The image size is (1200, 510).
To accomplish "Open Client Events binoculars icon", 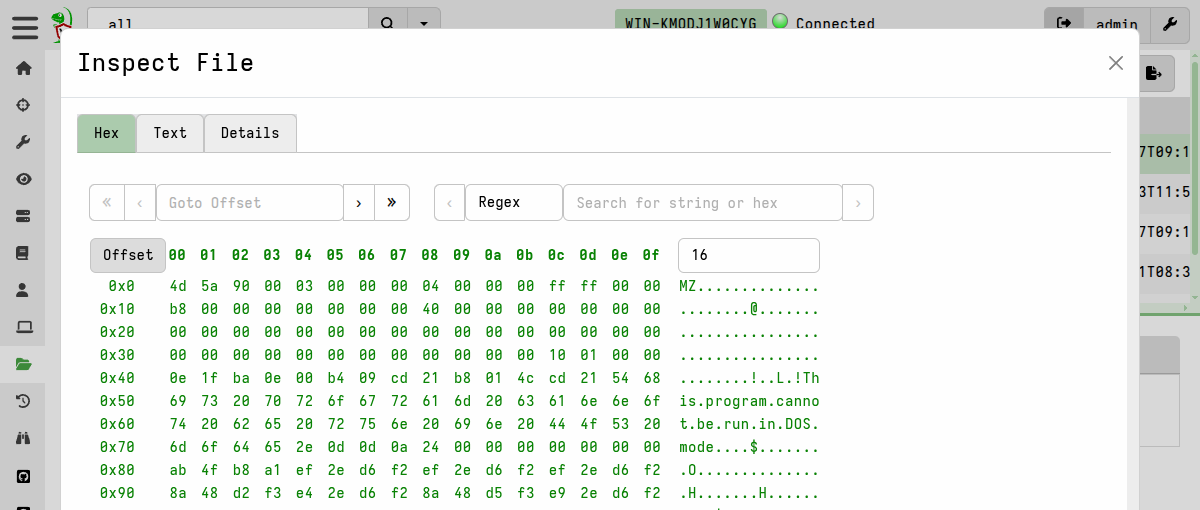I will click(24, 438).
